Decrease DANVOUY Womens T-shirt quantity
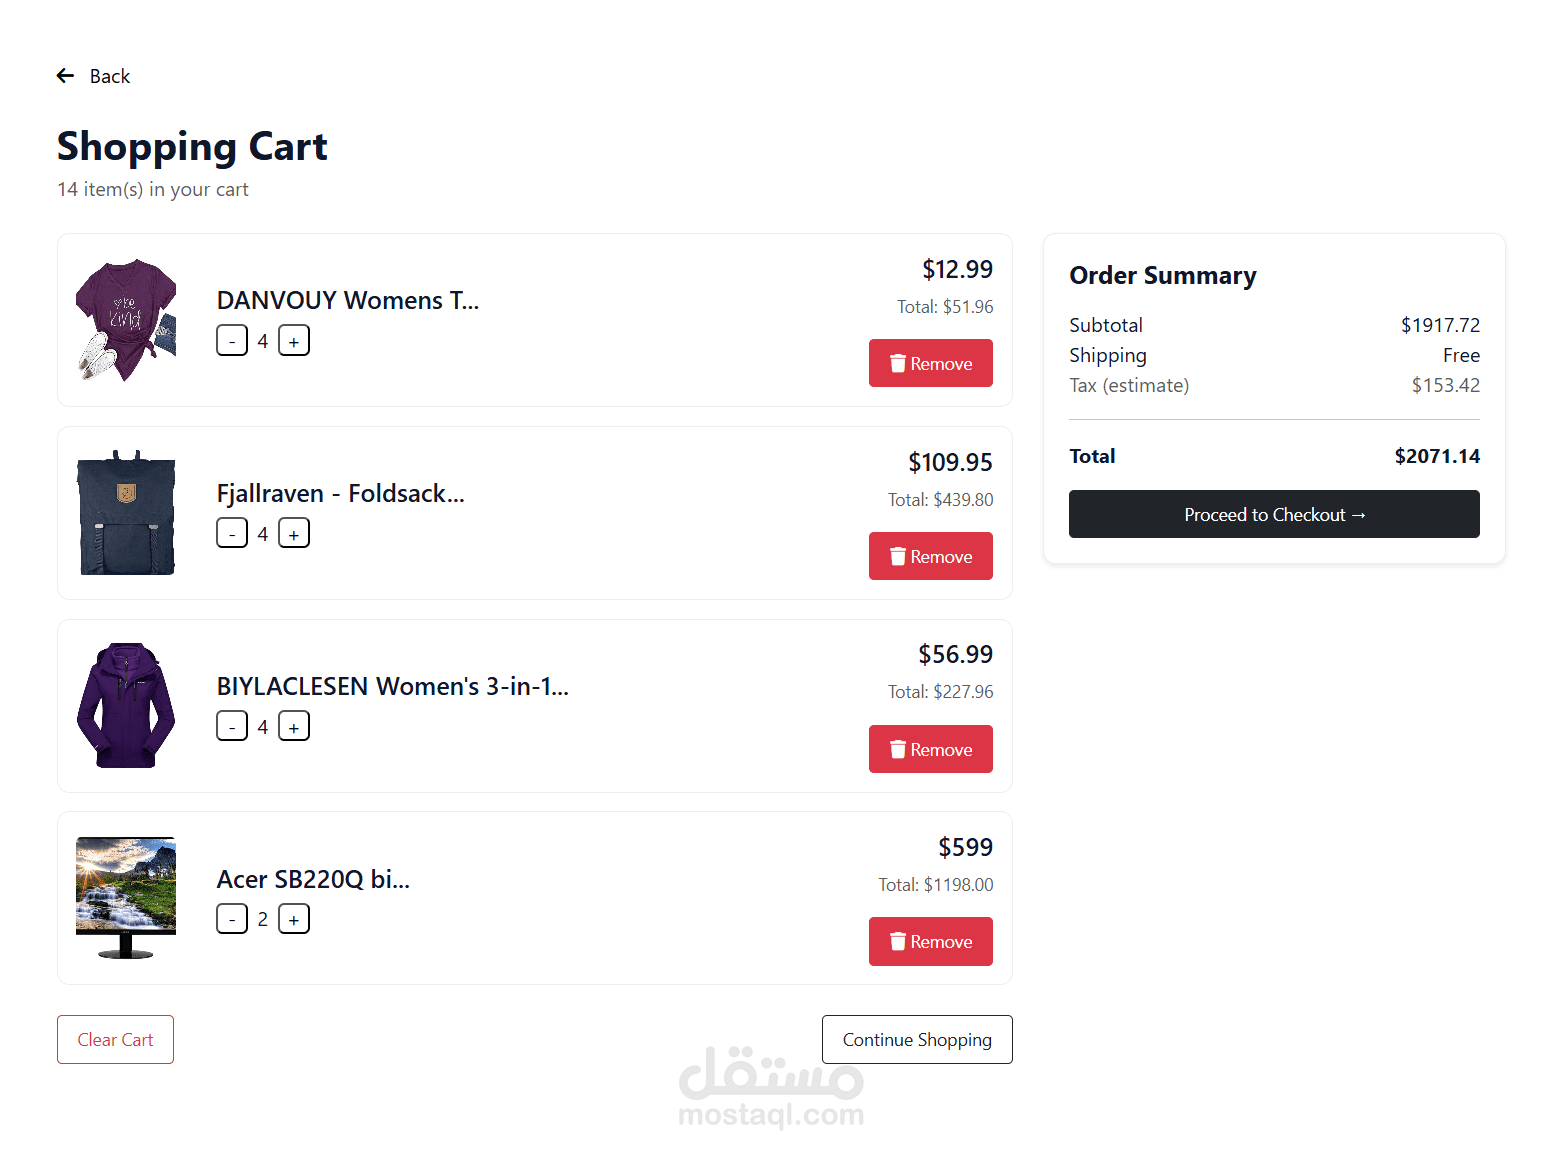 232,341
